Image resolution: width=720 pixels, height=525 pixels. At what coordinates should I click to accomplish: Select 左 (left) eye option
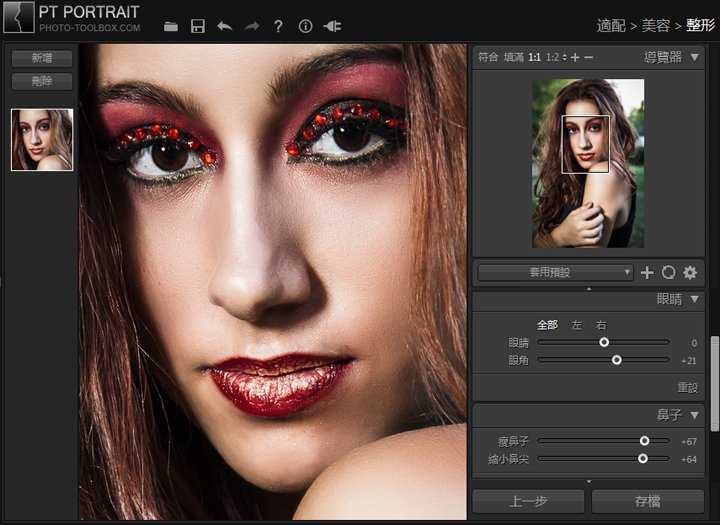577,325
